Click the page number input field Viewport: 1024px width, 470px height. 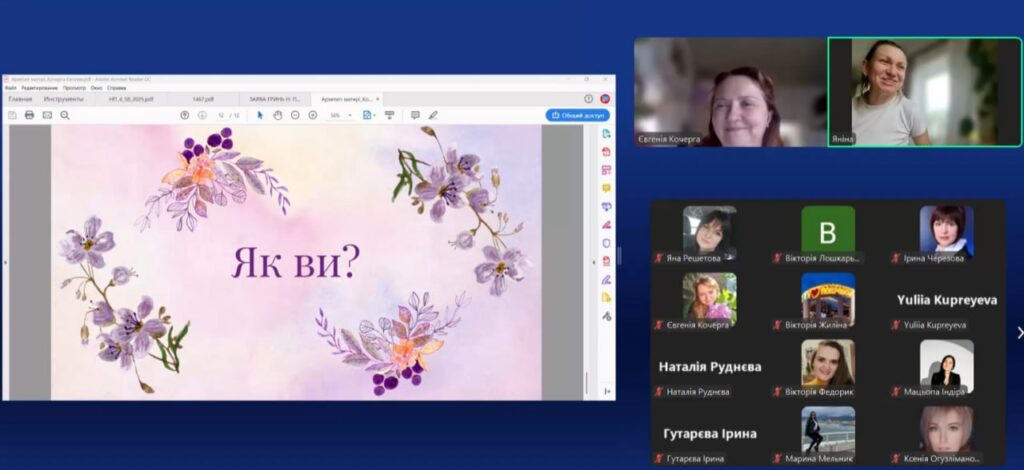click(x=221, y=115)
